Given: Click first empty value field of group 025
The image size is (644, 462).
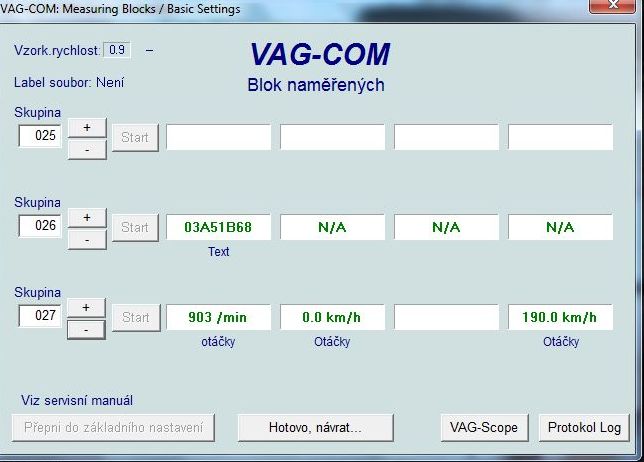Looking at the screenshot, I should [218, 137].
